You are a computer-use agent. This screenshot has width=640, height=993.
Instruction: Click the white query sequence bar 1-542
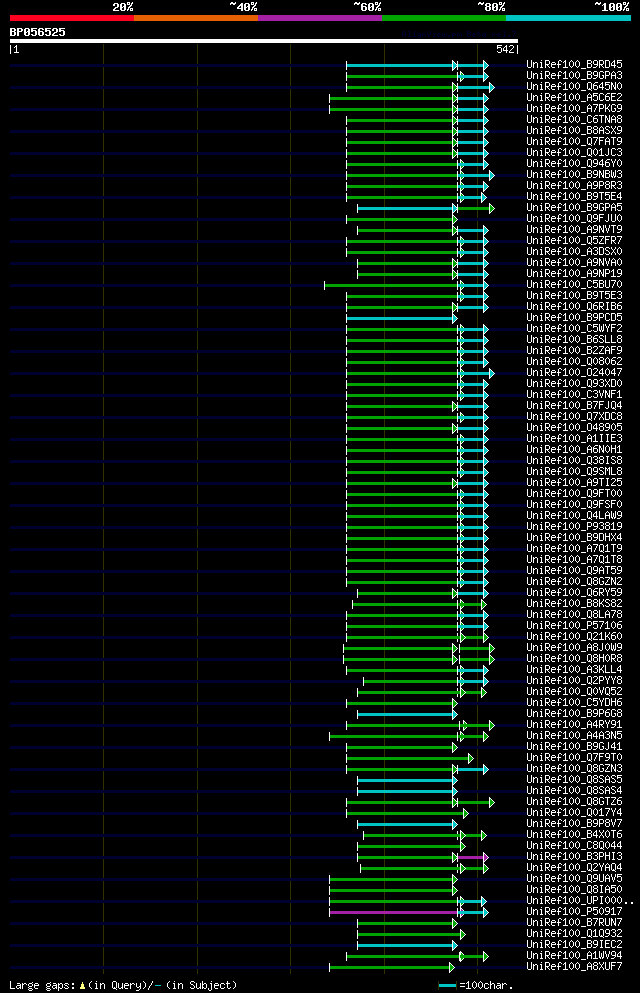264,41
